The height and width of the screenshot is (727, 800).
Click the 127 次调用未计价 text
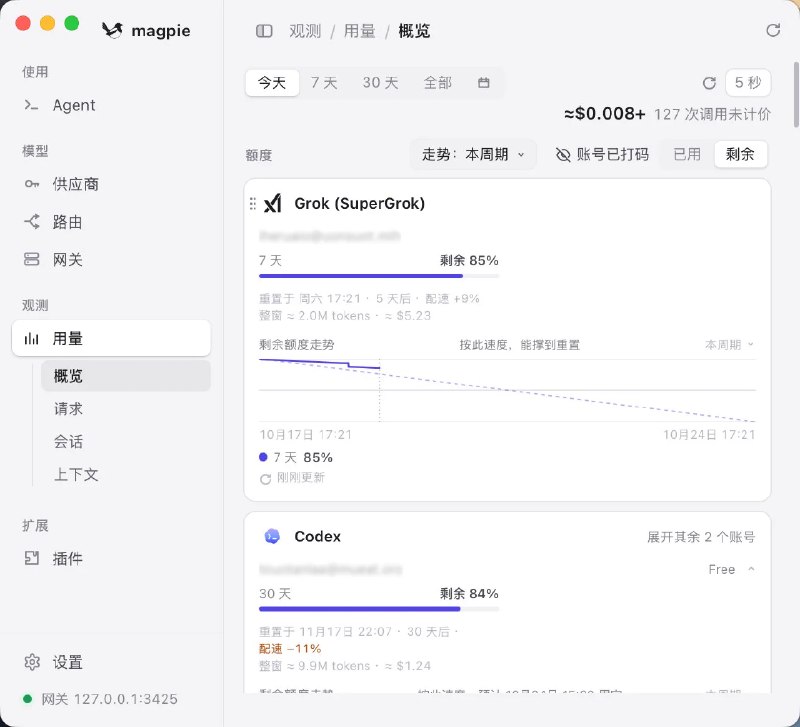point(712,114)
